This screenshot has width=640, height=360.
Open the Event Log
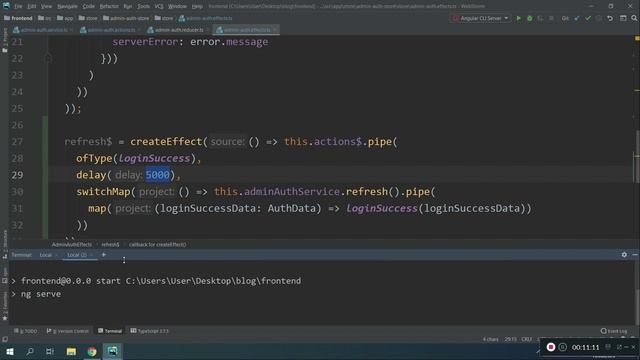coord(614,331)
